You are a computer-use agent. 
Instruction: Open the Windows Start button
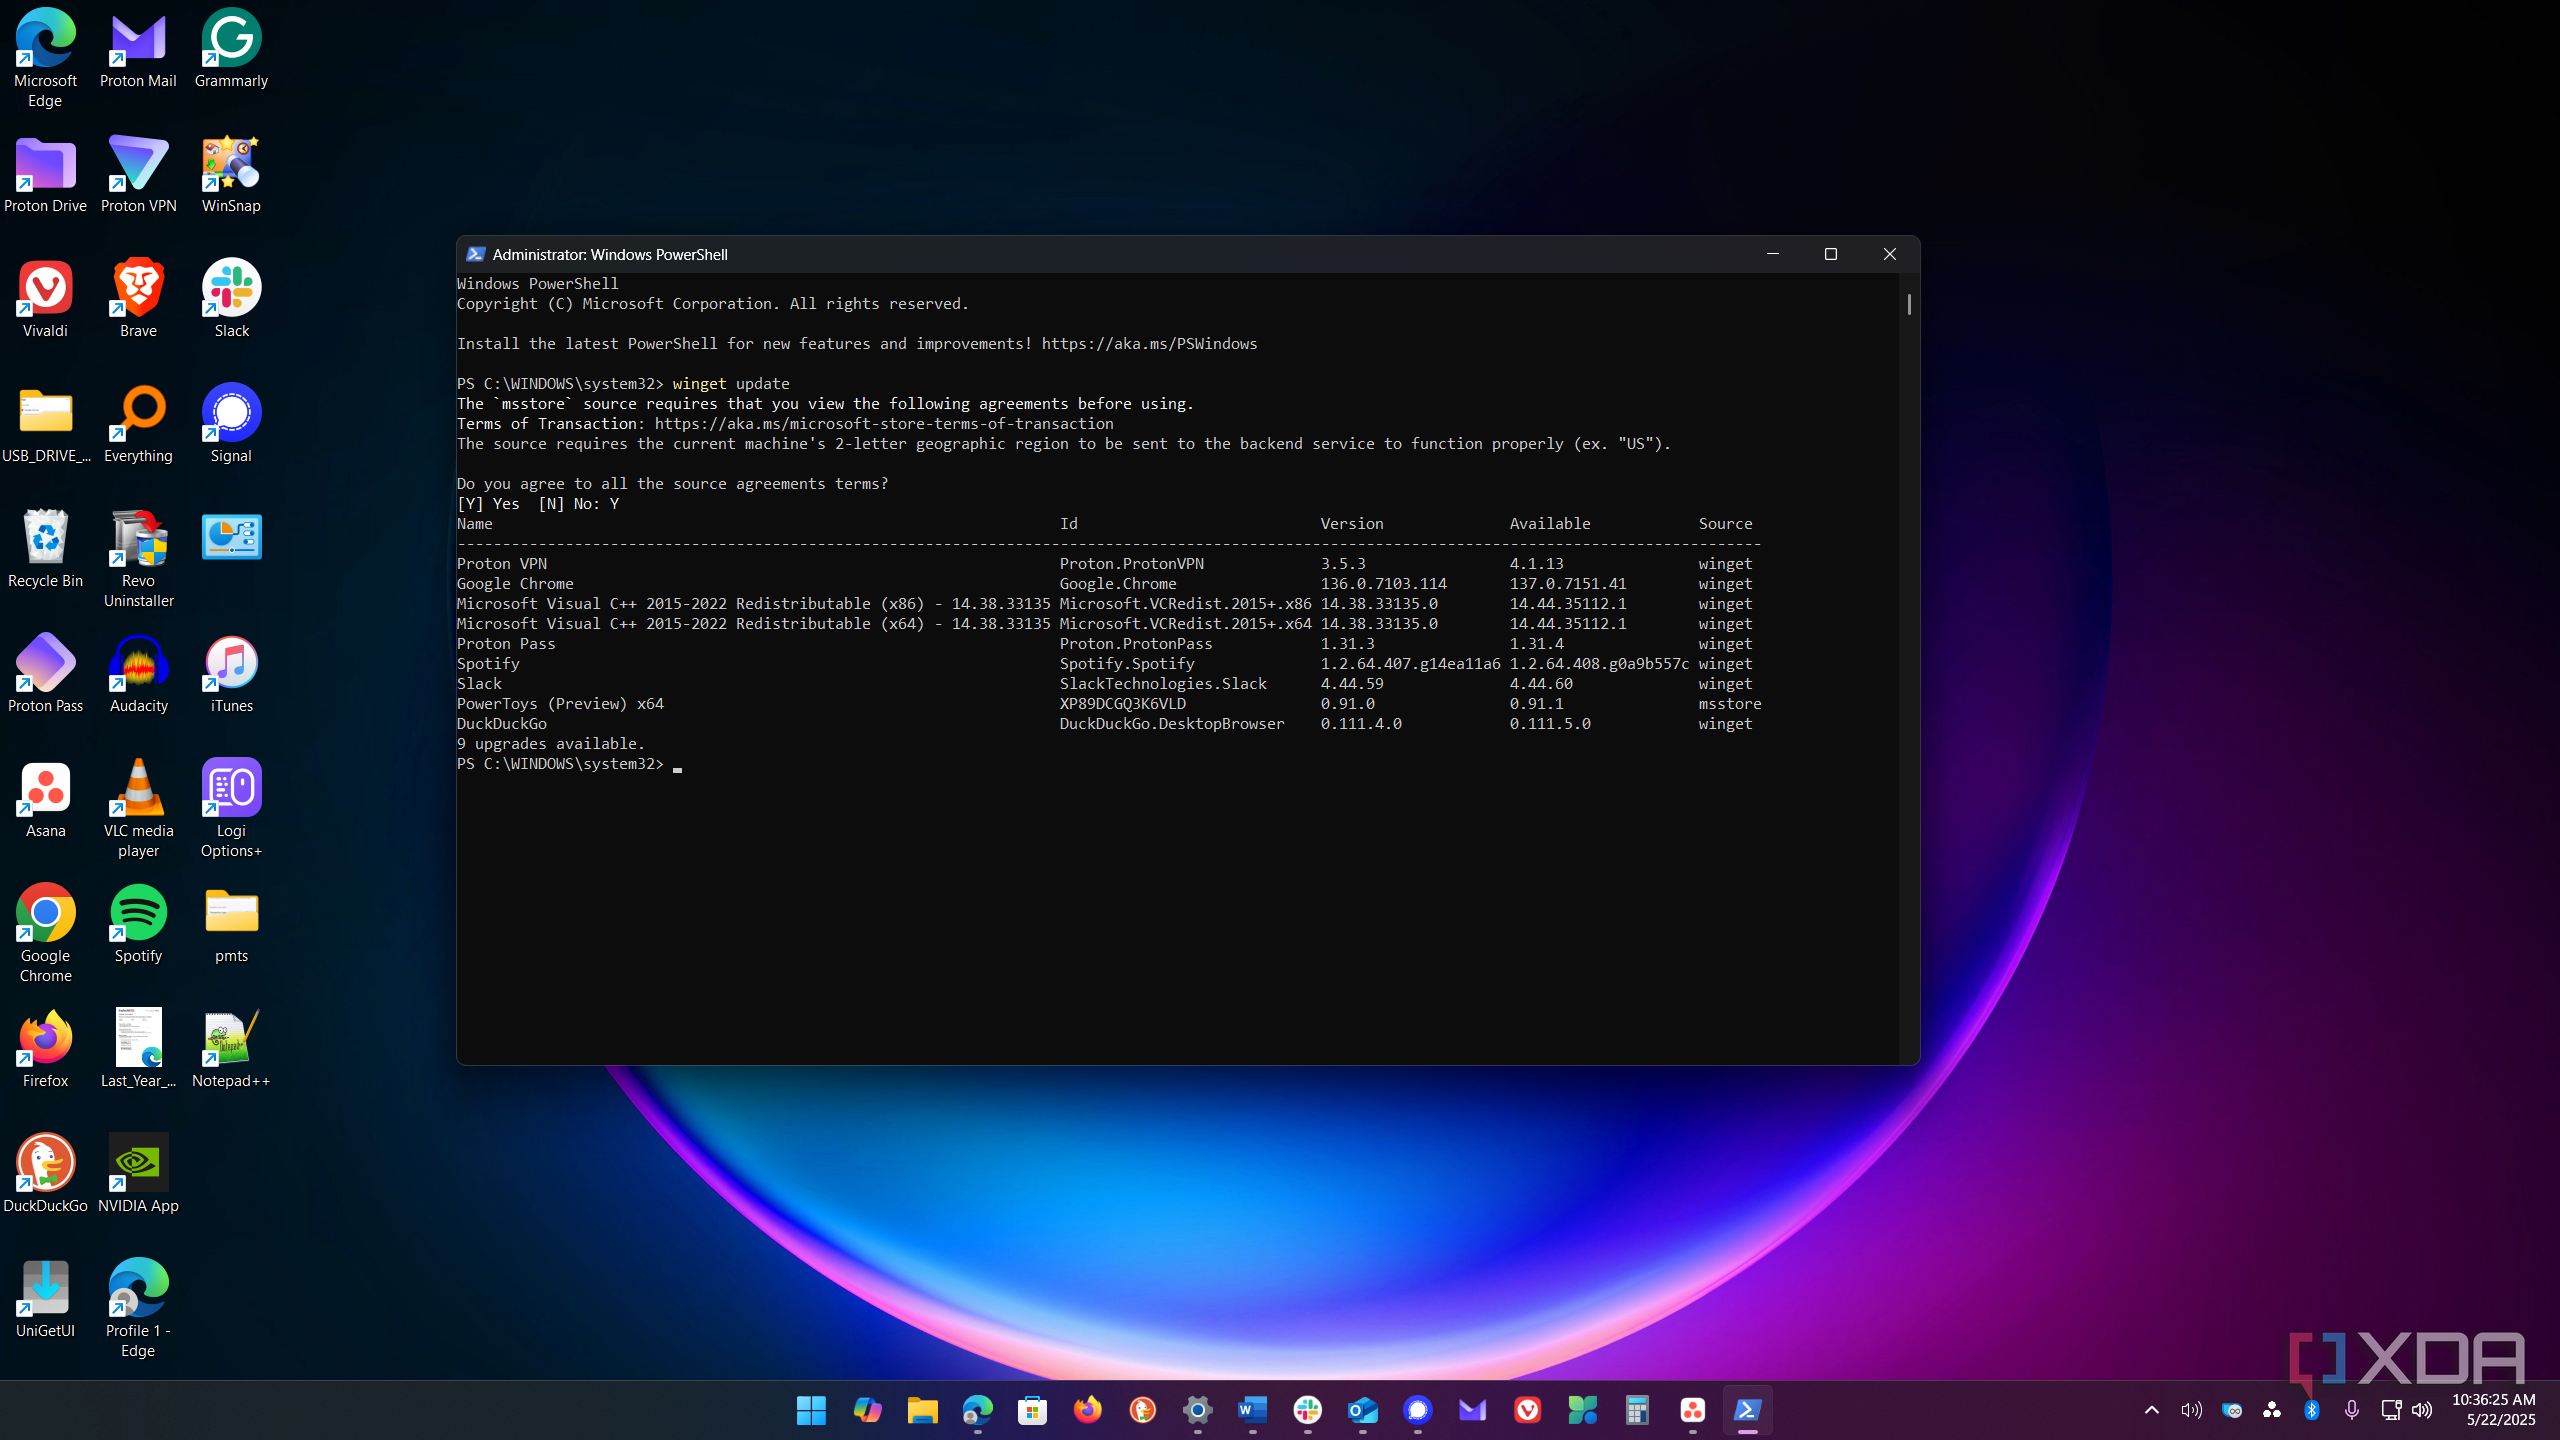(x=811, y=1410)
